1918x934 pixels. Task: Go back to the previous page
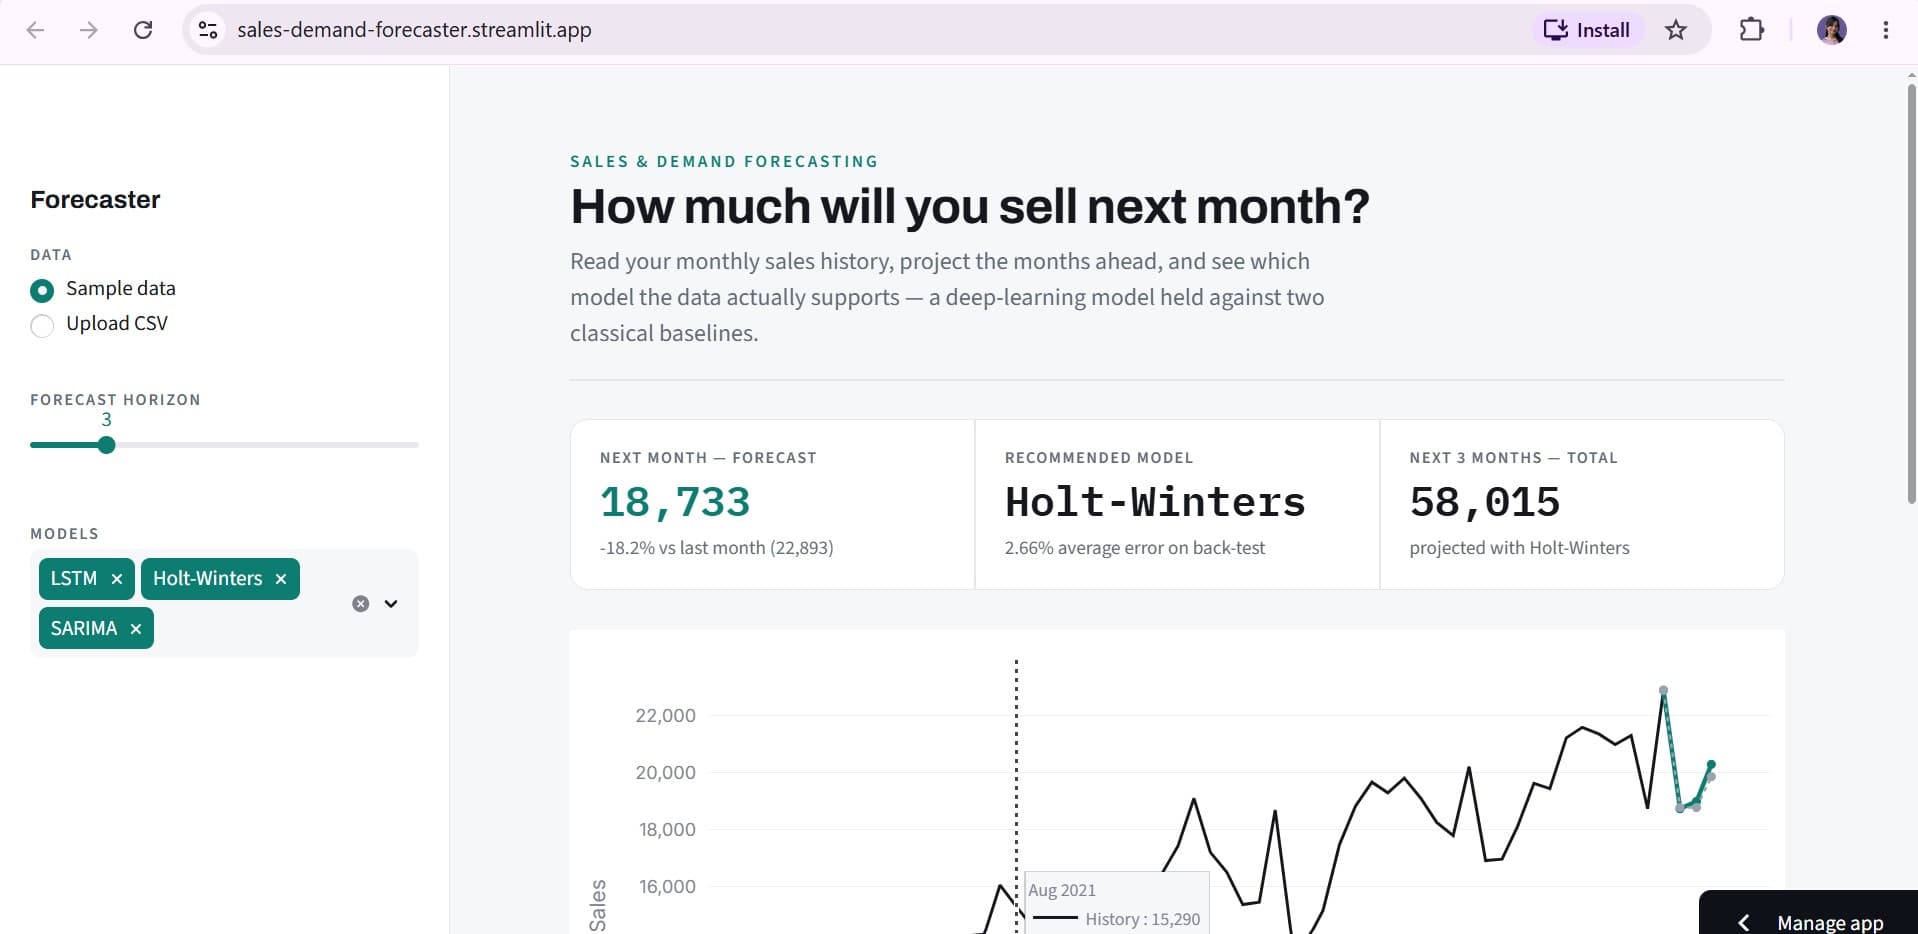pyautogui.click(x=35, y=30)
